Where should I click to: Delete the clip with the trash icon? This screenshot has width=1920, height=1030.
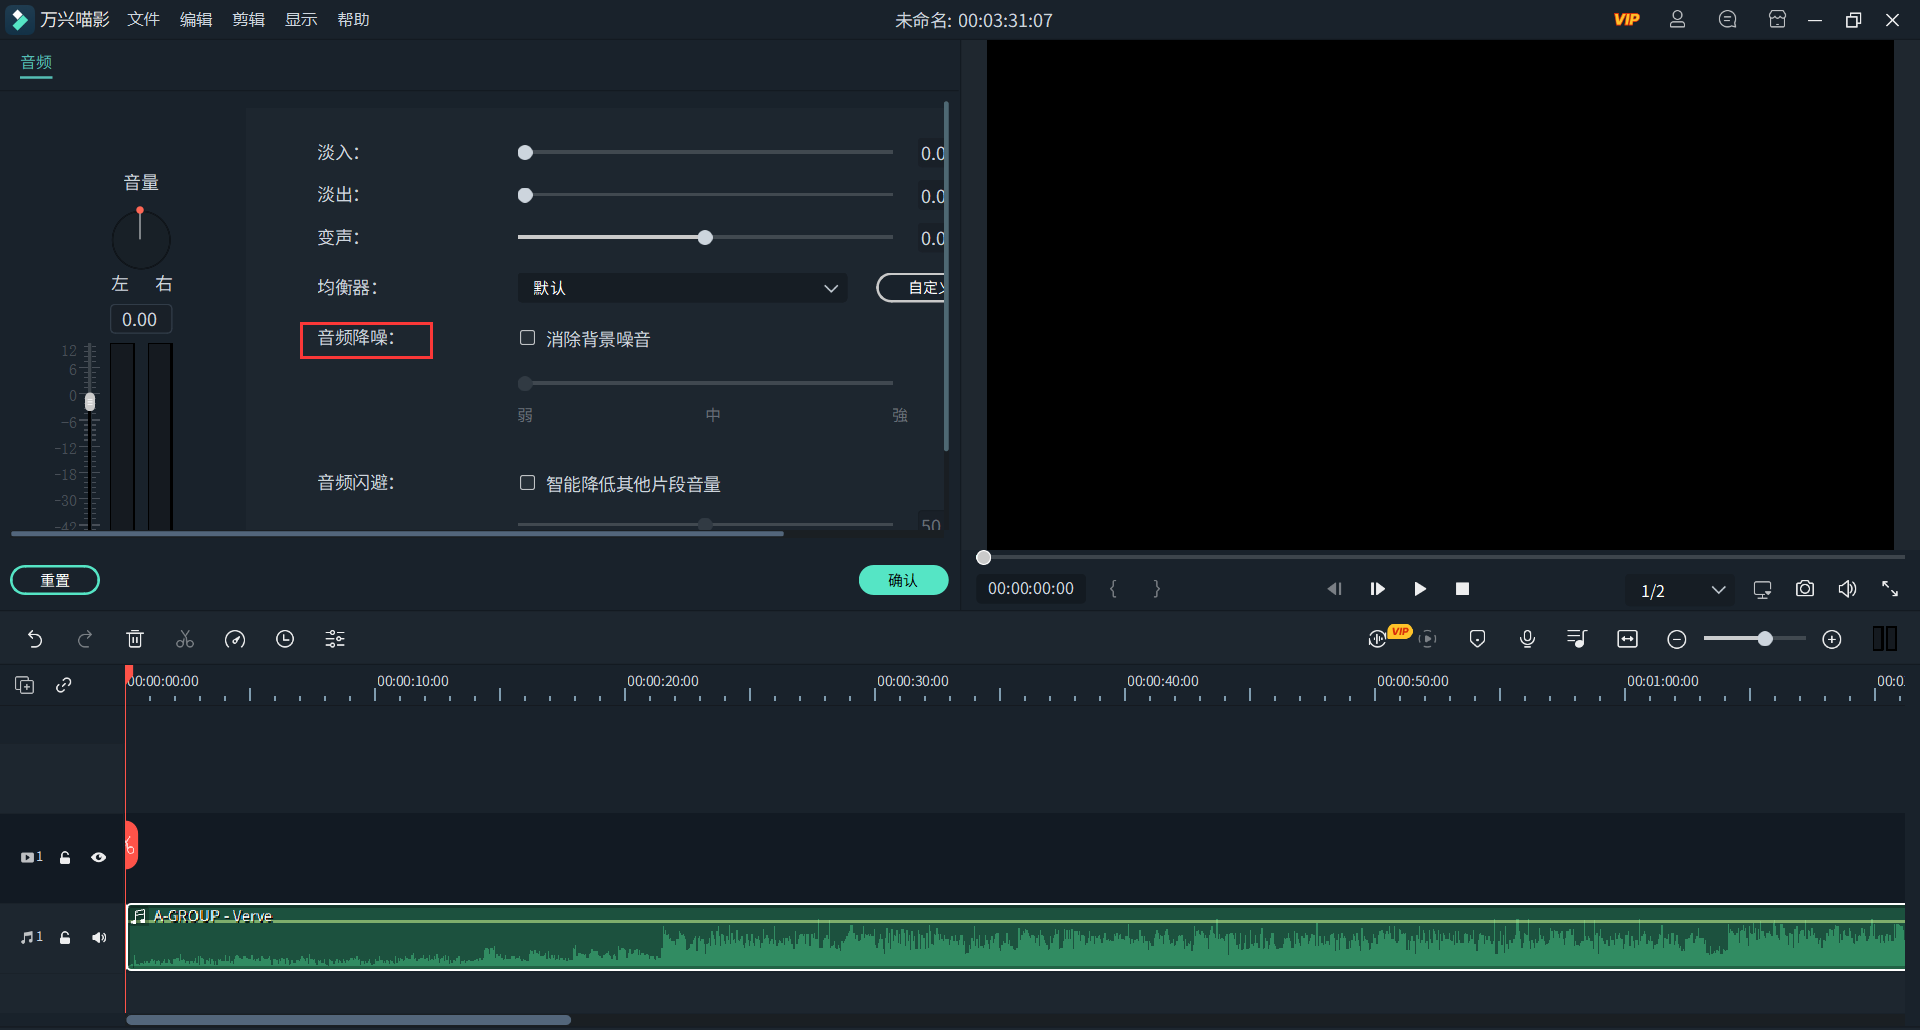[x=135, y=639]
